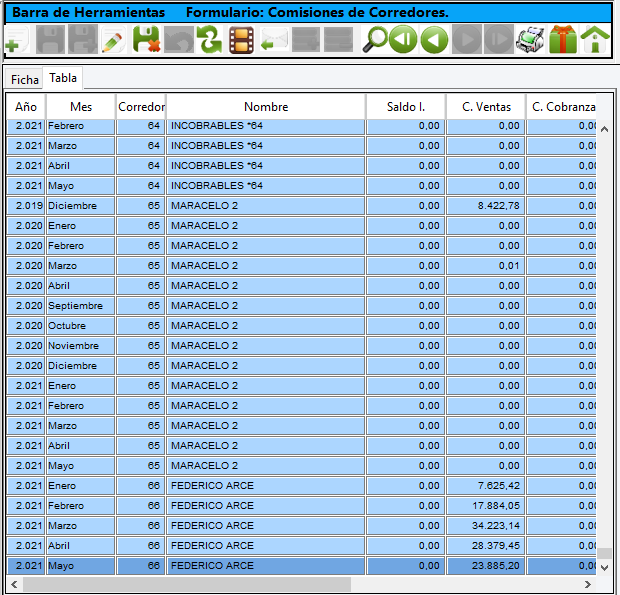Click the envelope with green arrow icon

(274, 40)
